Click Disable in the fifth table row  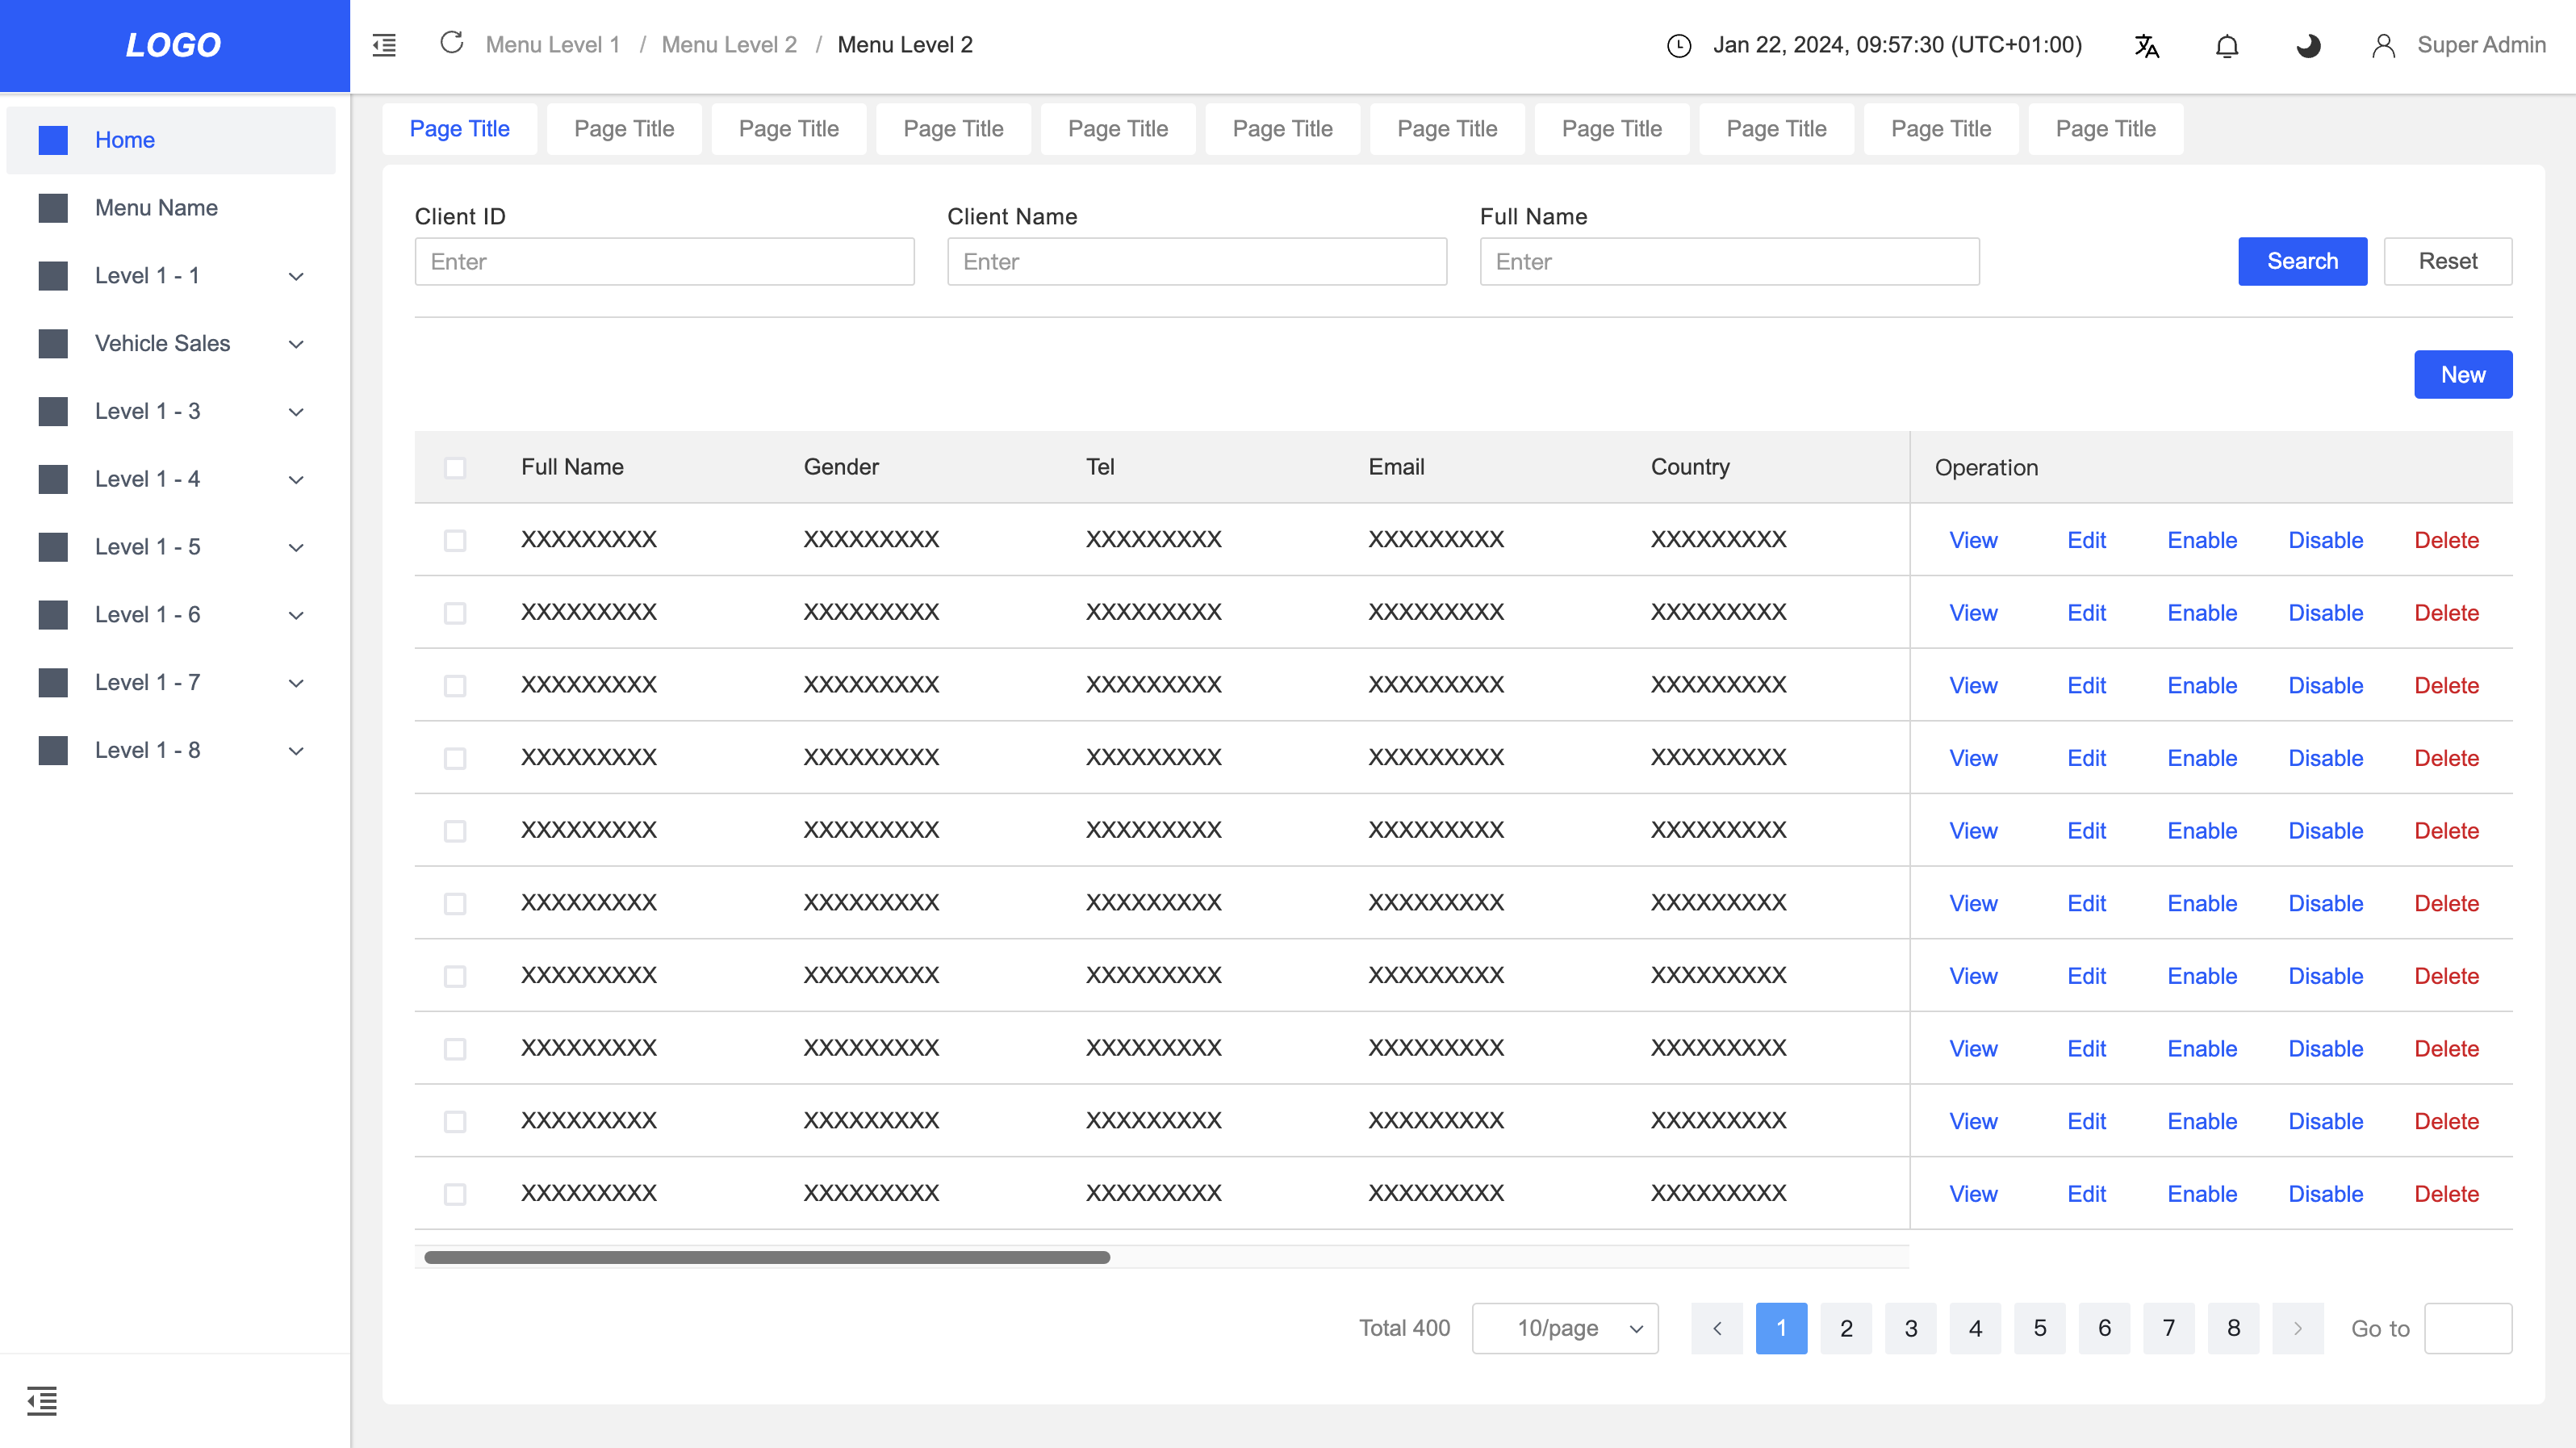2326,831
